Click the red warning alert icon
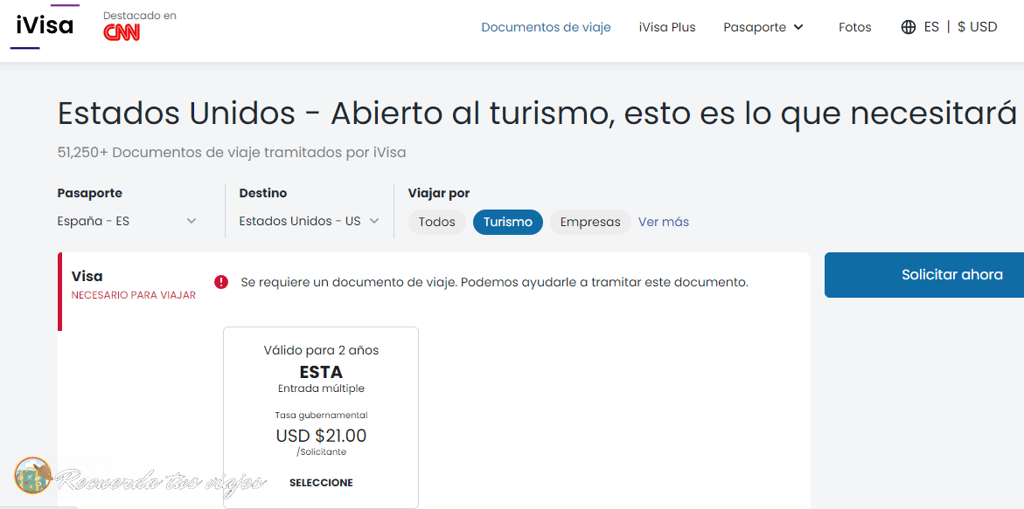 coord(221,282)
